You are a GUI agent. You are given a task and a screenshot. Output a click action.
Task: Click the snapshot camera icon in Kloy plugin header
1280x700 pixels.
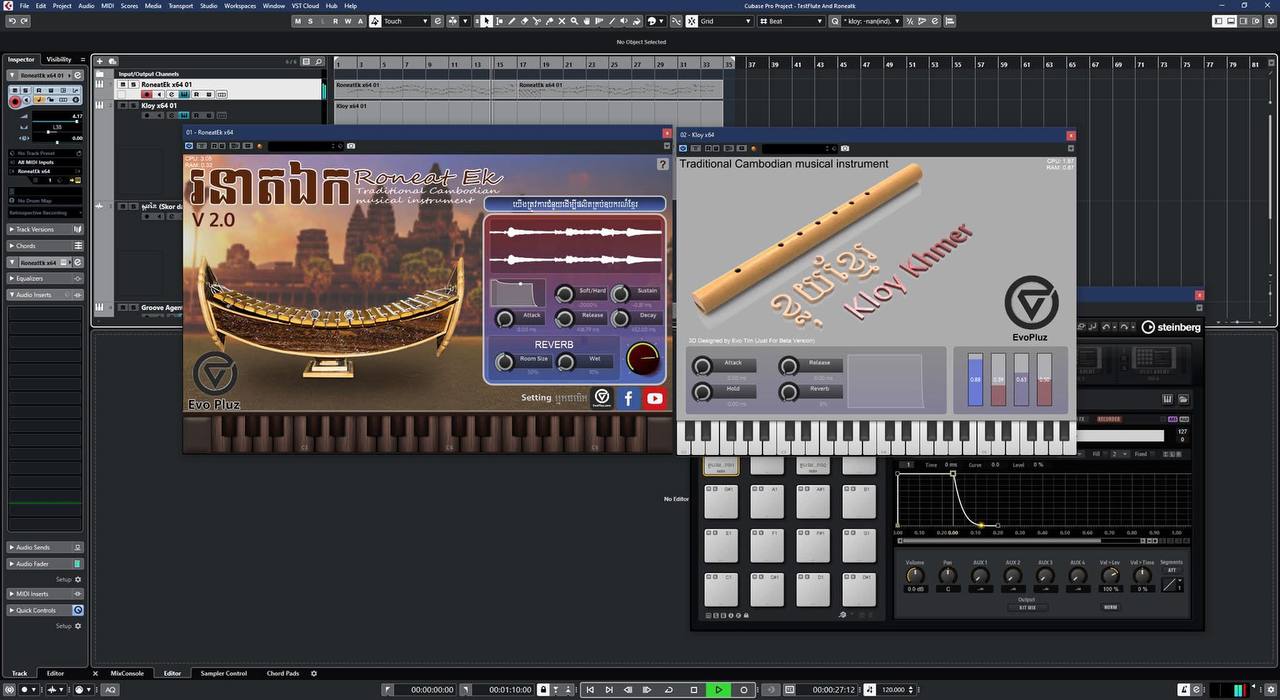coord(845,149)
